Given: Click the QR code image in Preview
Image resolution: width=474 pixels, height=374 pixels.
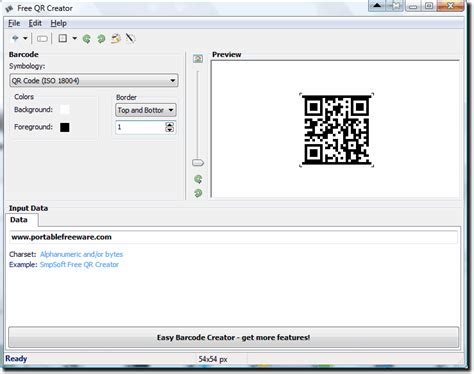Looking at the screenshot, I should click(x=337, y=130).
